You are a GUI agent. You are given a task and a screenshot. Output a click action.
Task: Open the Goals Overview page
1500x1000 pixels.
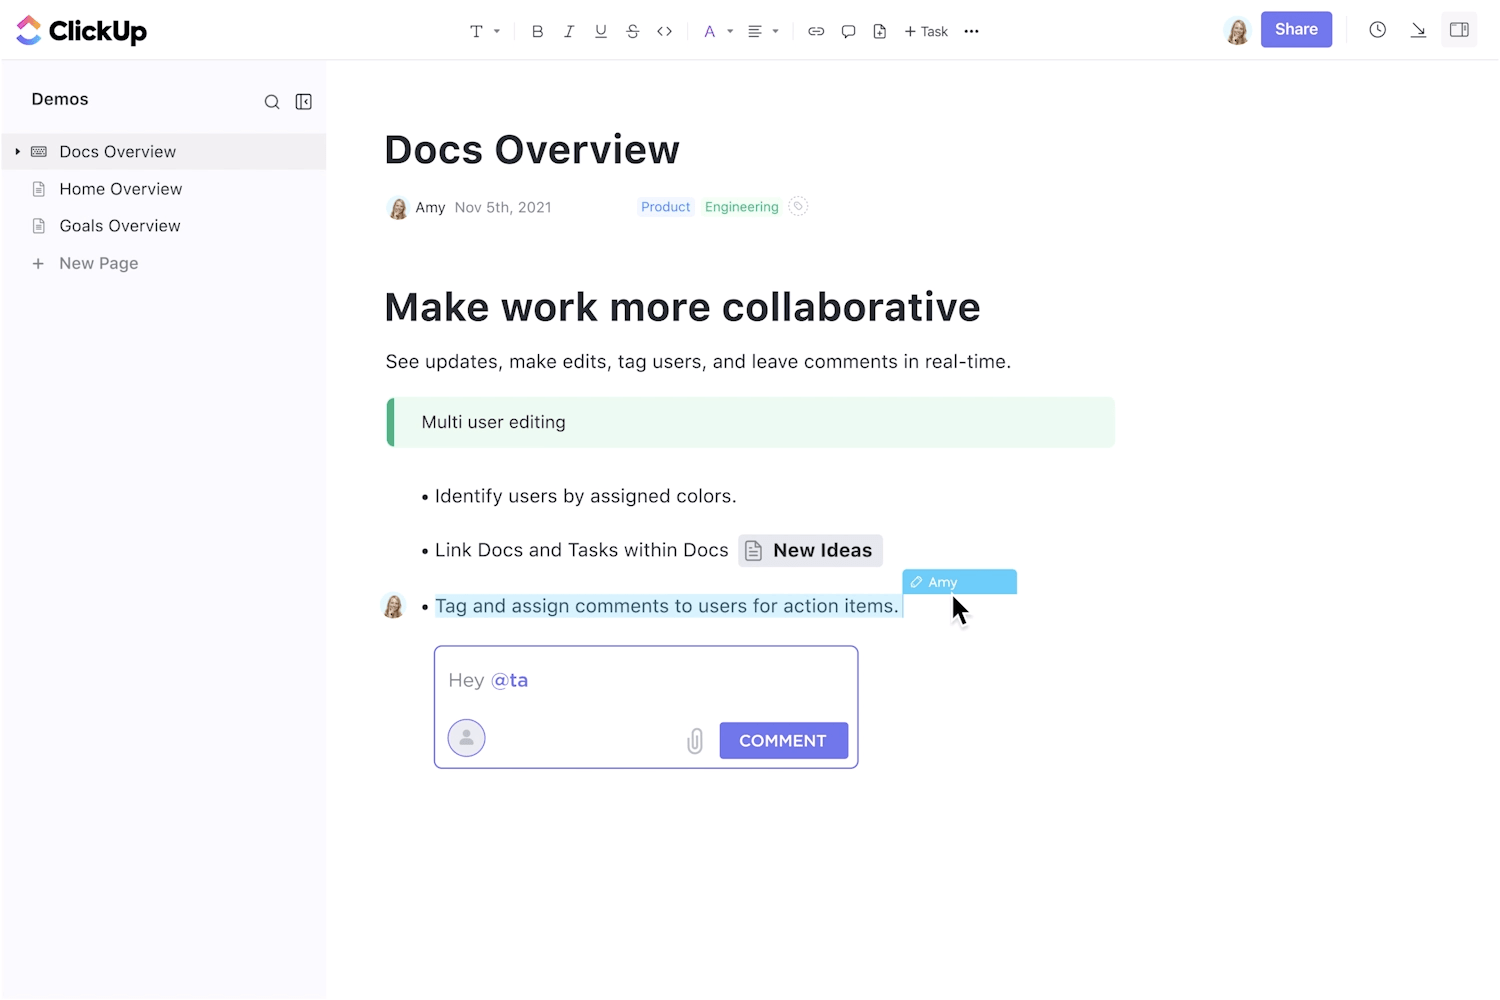[120, 226]
